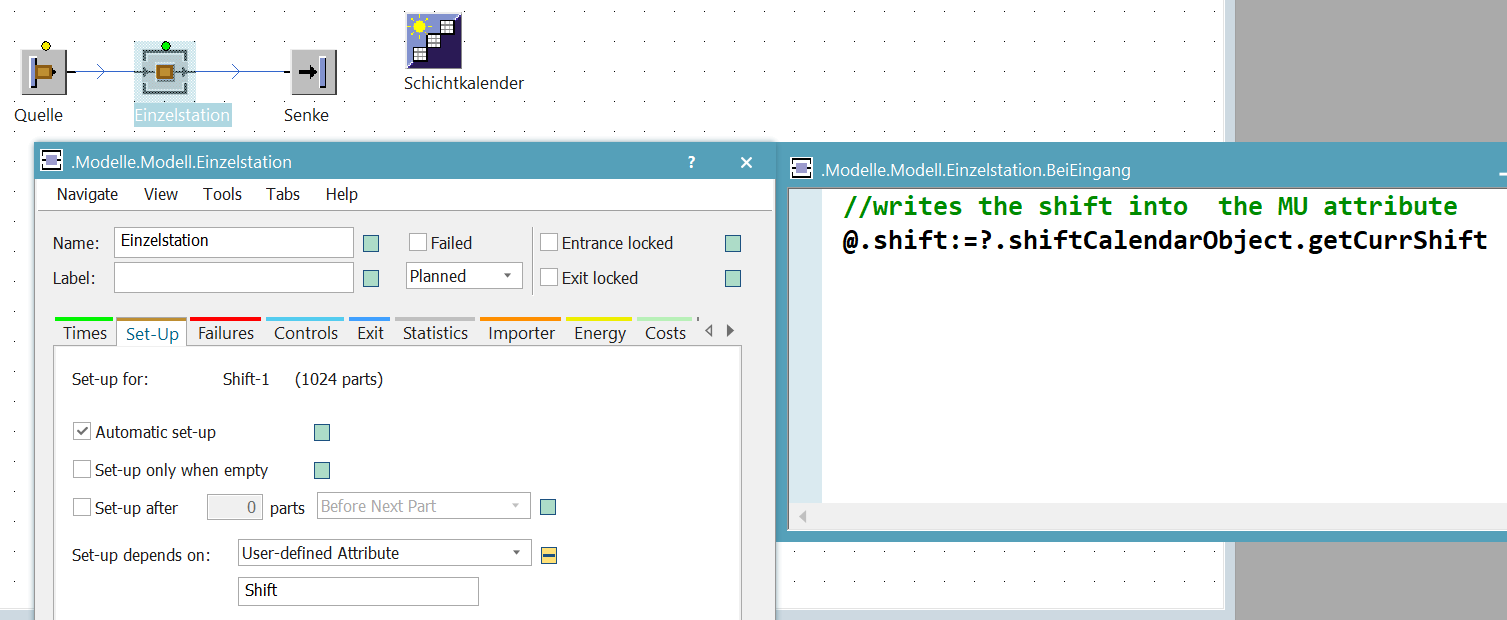Switch to the Failures tab

(226, 333)
